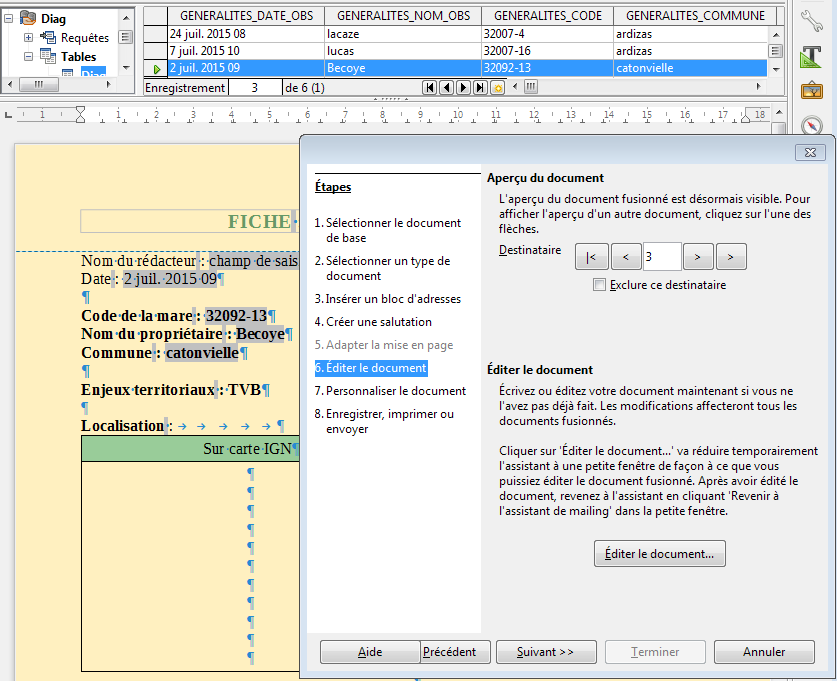
Task: Add a new record with the star icon
Action: coord(498,88)
